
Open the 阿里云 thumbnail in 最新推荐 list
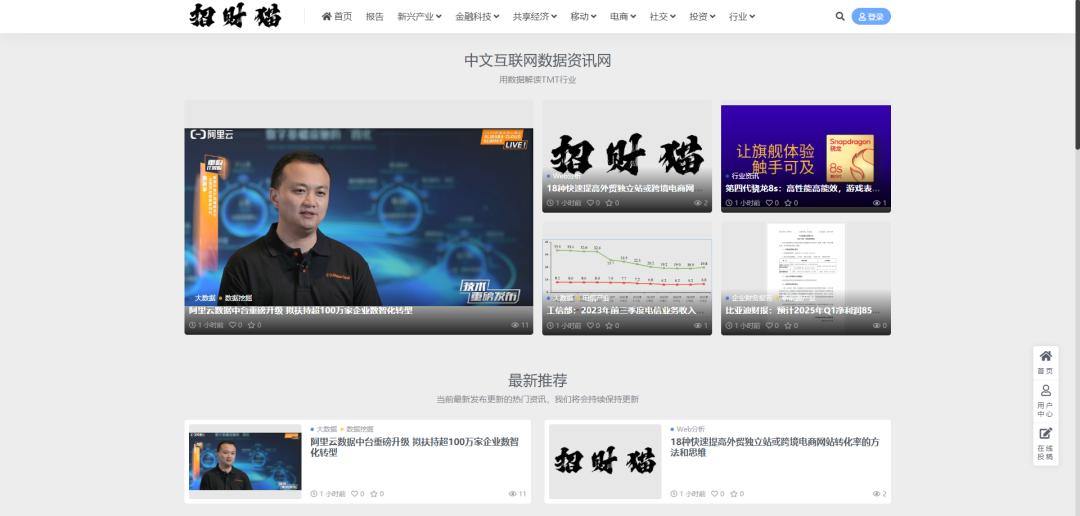pos(245,461)
